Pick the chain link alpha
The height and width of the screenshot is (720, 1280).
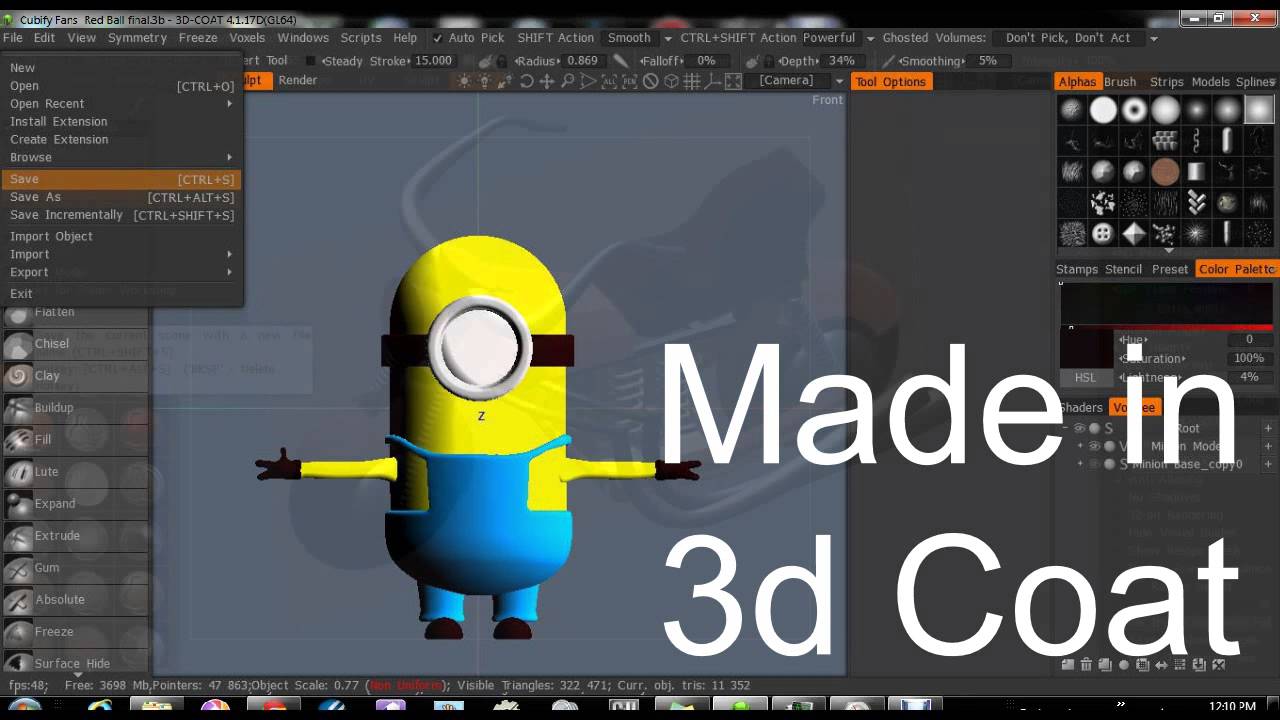point(1196,141)
